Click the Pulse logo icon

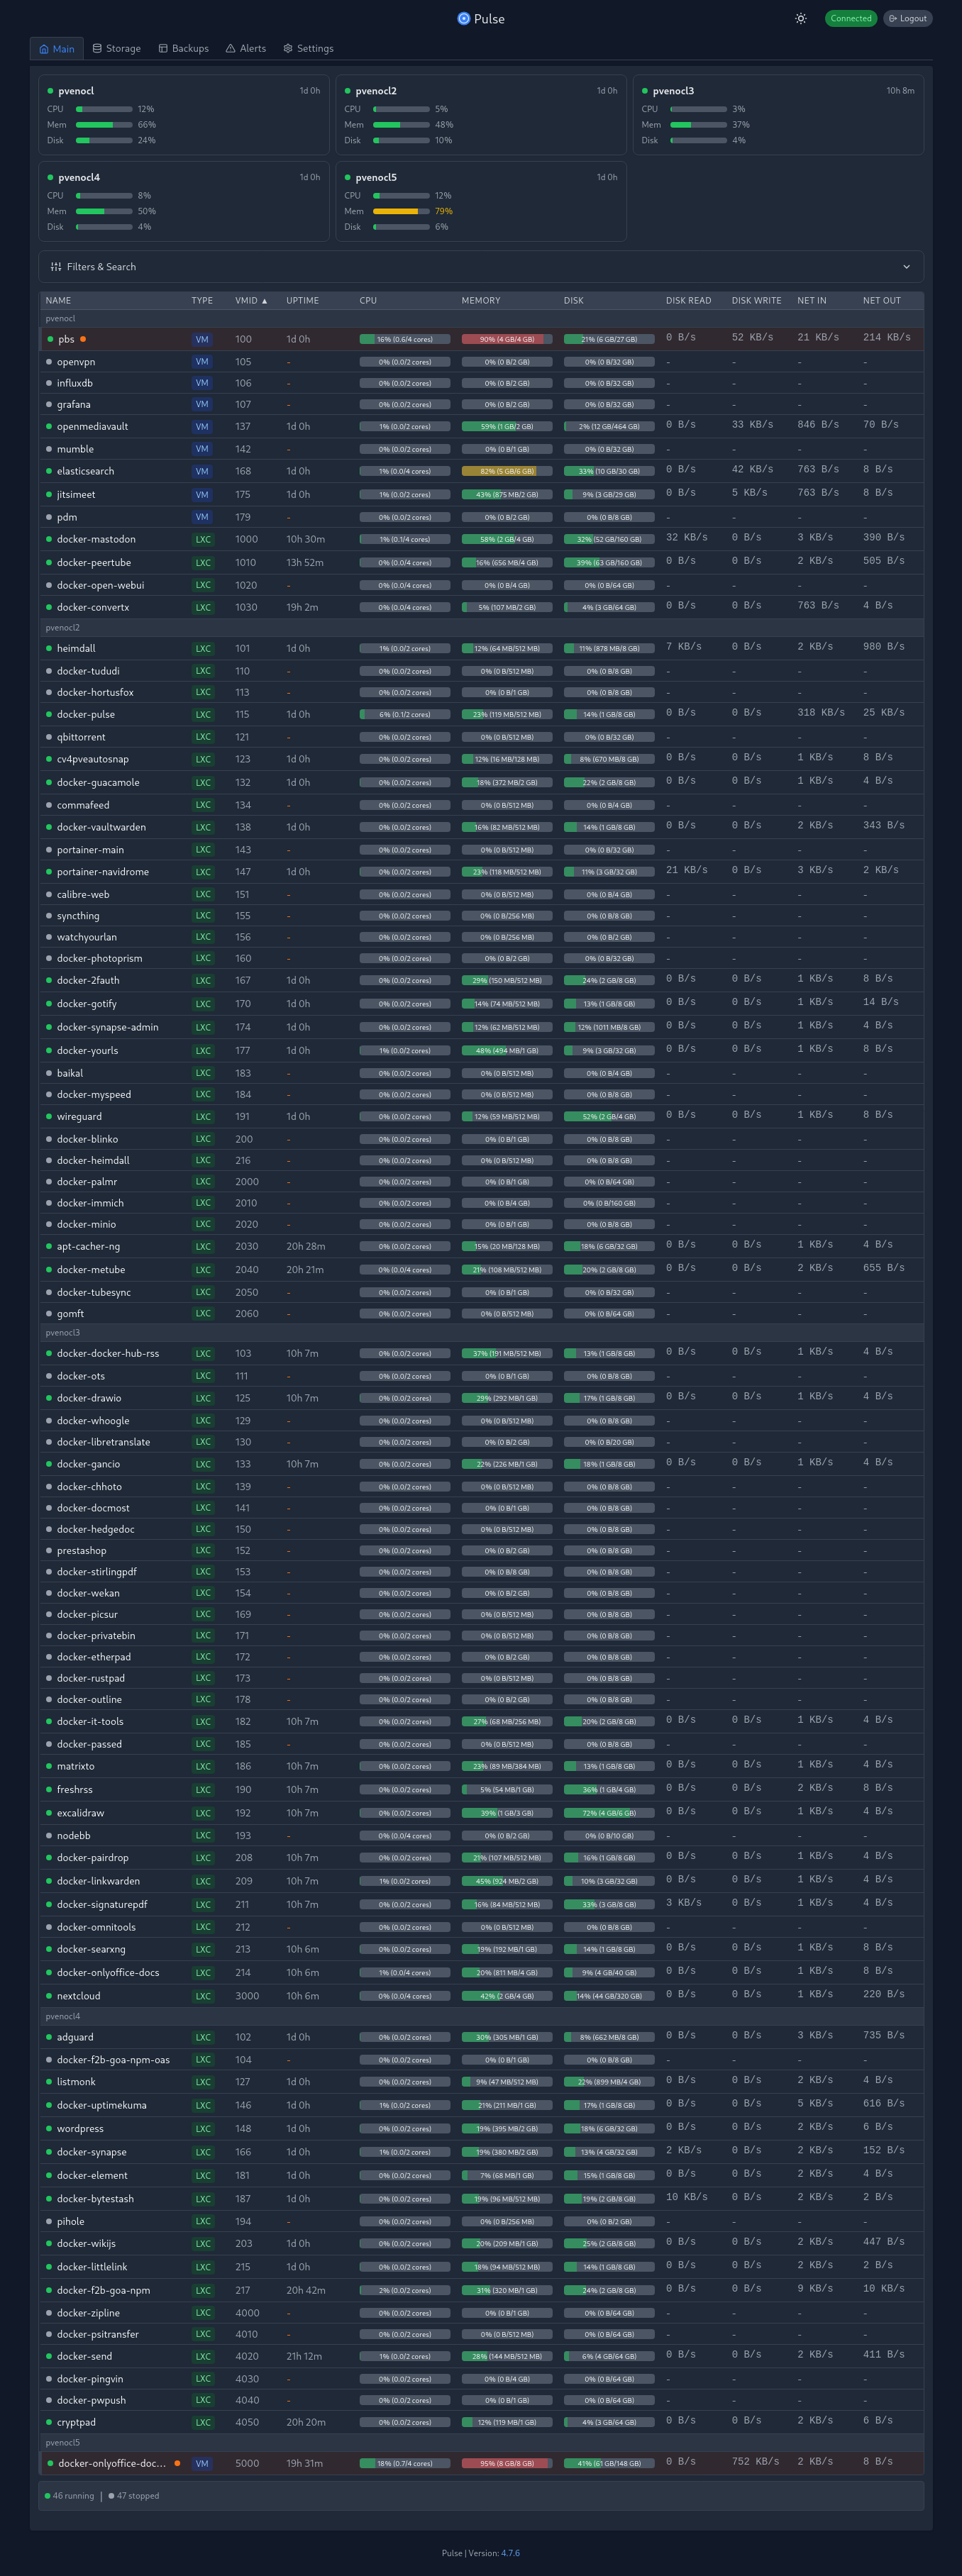coord(463,19)
